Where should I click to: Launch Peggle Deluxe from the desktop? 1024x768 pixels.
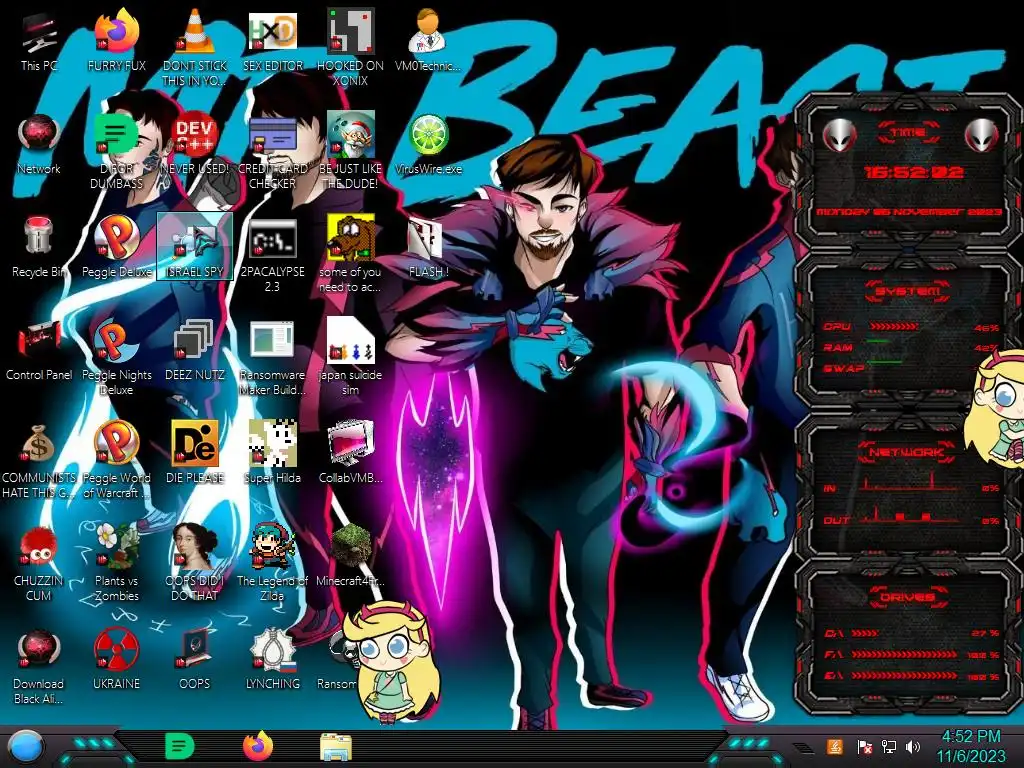(117, 247)
